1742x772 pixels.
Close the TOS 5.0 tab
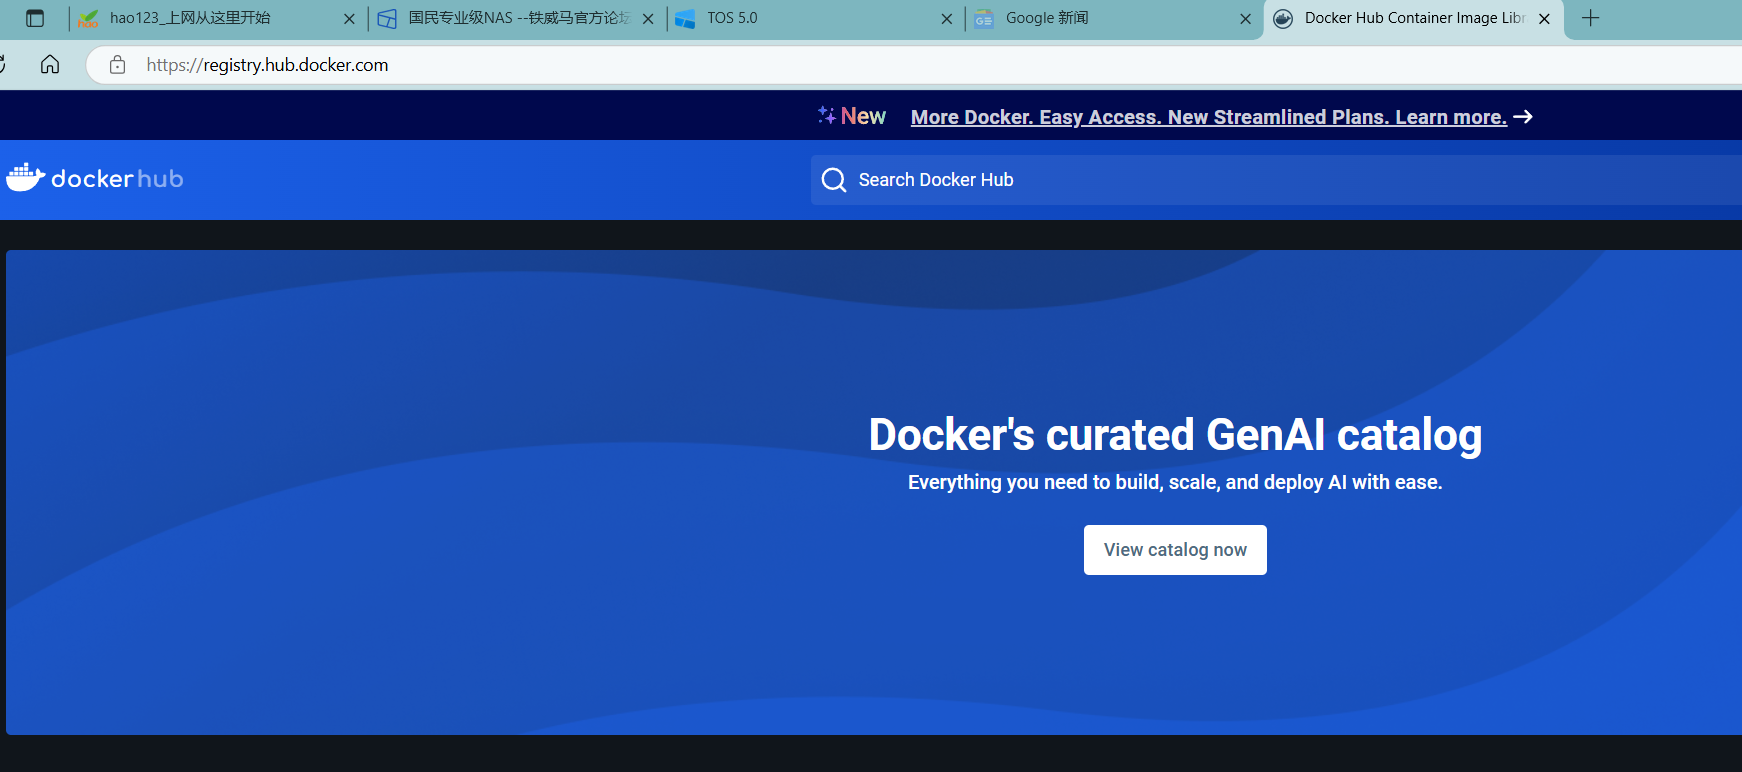[x=947, y=18]
